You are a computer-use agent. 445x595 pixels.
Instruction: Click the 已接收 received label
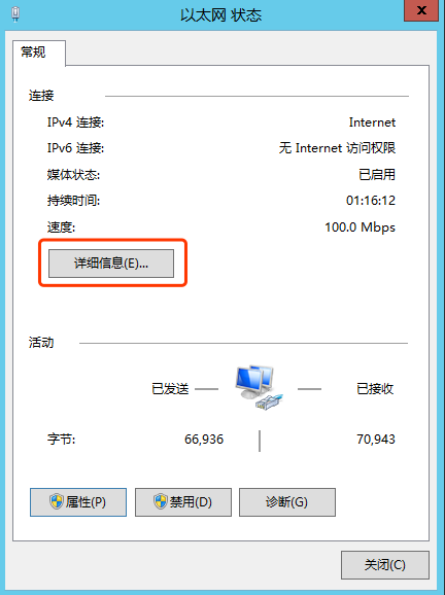tap(375, 389)
